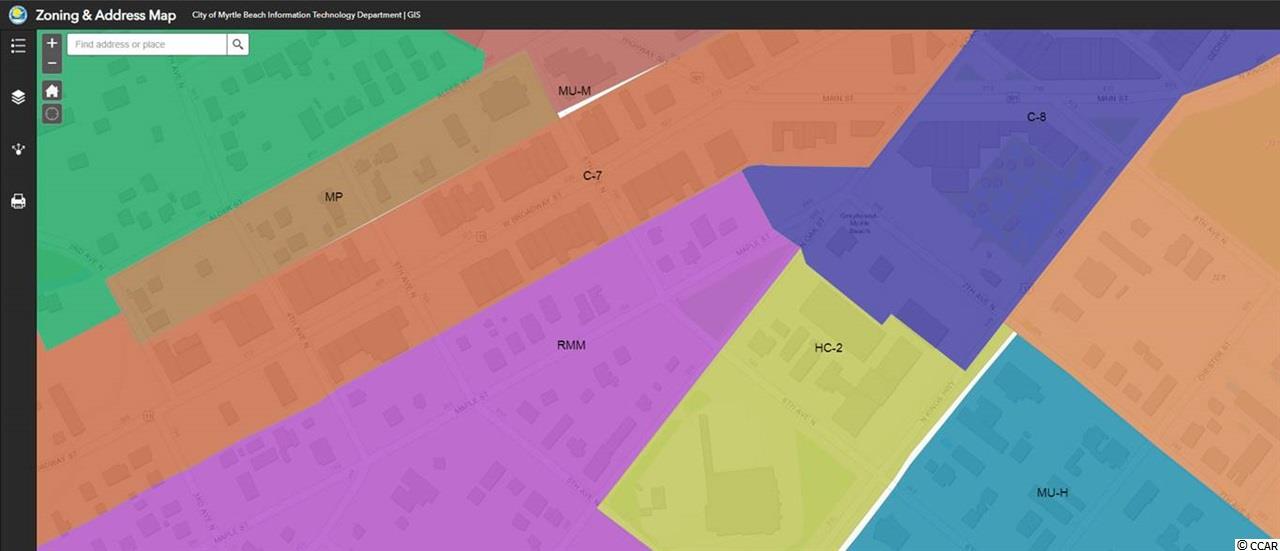Click the Find address or place field
Viewport: 1280px width, 551px height.
pos(147,44)
